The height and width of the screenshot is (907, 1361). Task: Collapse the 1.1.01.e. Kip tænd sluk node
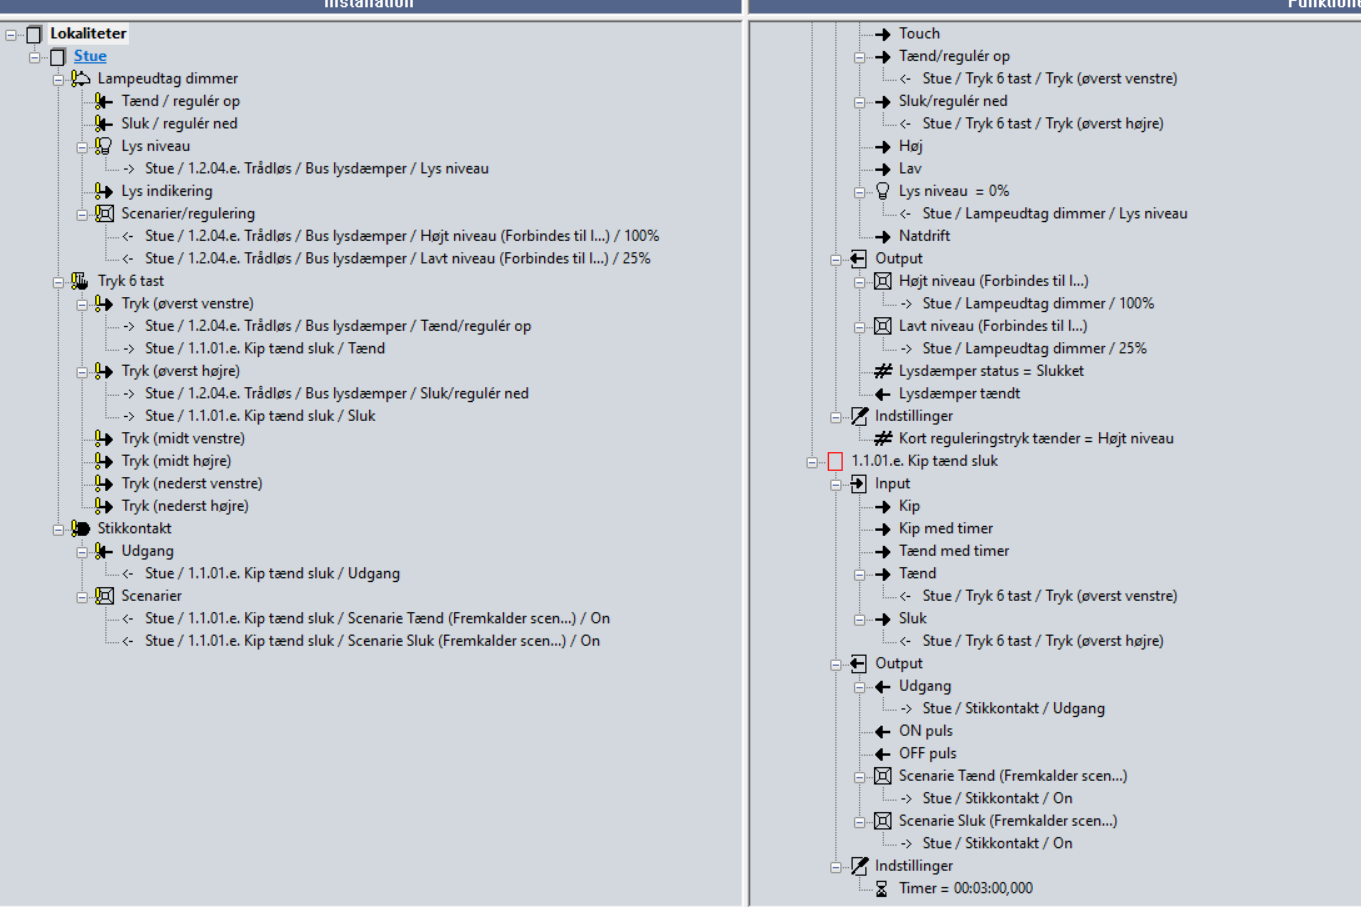[x=812, y=462]
